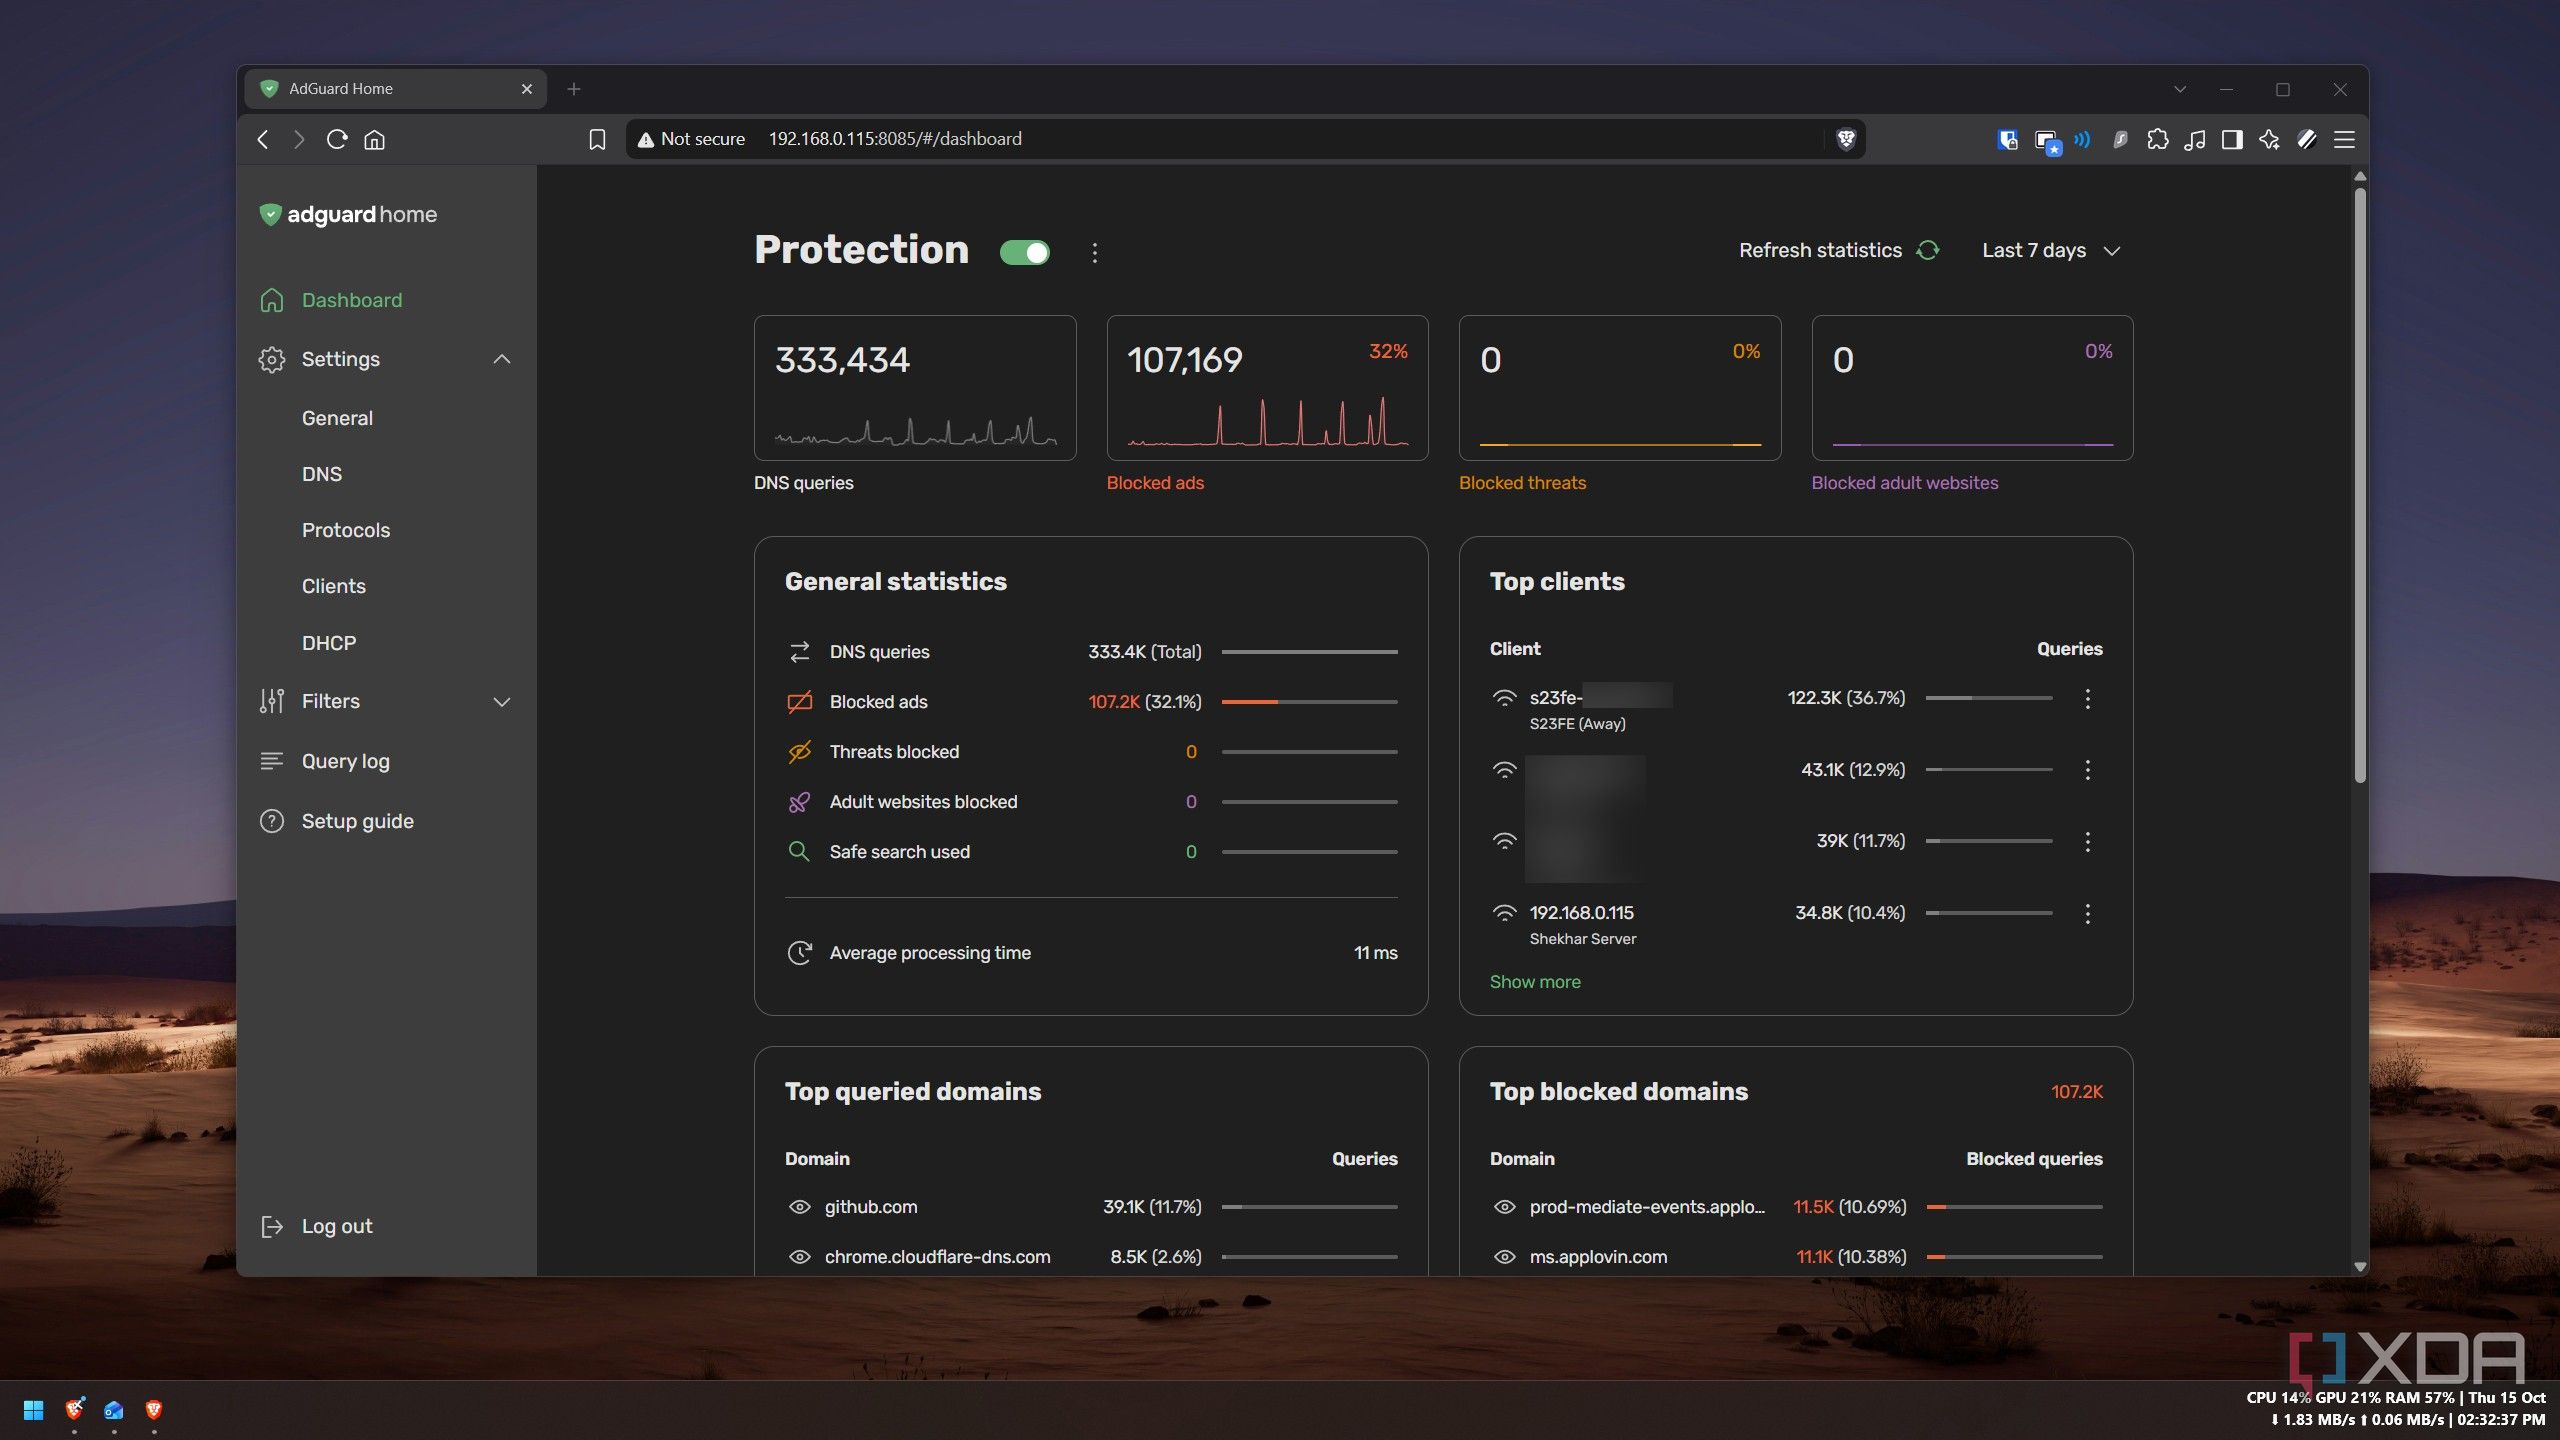Open the DNS queries stat card
Screen dimensions: 2560x1440
[915, 388]
